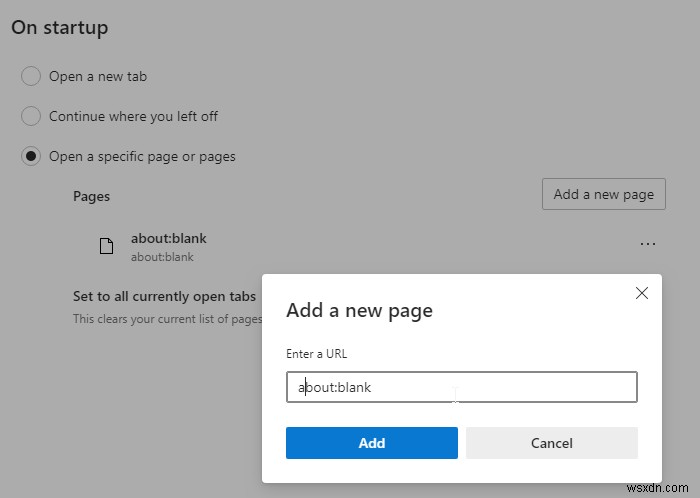Viewport: 700px width, 498px height.
Task: Cancel the Add a new page dialog
Action: point(551,443)
